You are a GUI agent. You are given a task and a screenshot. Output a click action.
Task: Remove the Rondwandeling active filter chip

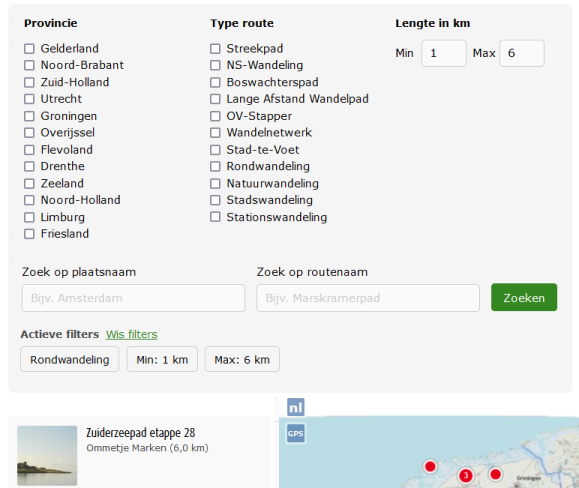[x=70, y=359]
